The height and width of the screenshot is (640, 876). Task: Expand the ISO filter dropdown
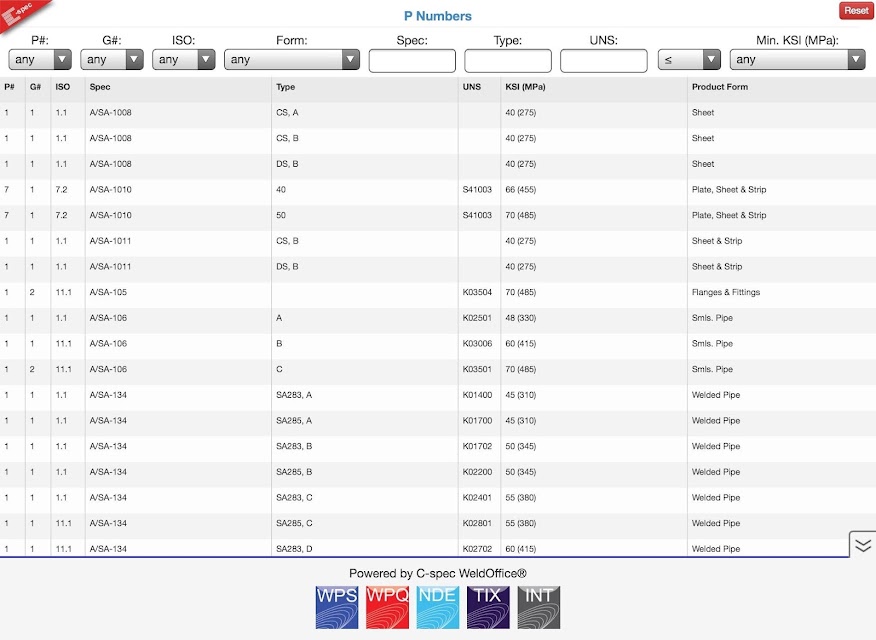point(184,60)
